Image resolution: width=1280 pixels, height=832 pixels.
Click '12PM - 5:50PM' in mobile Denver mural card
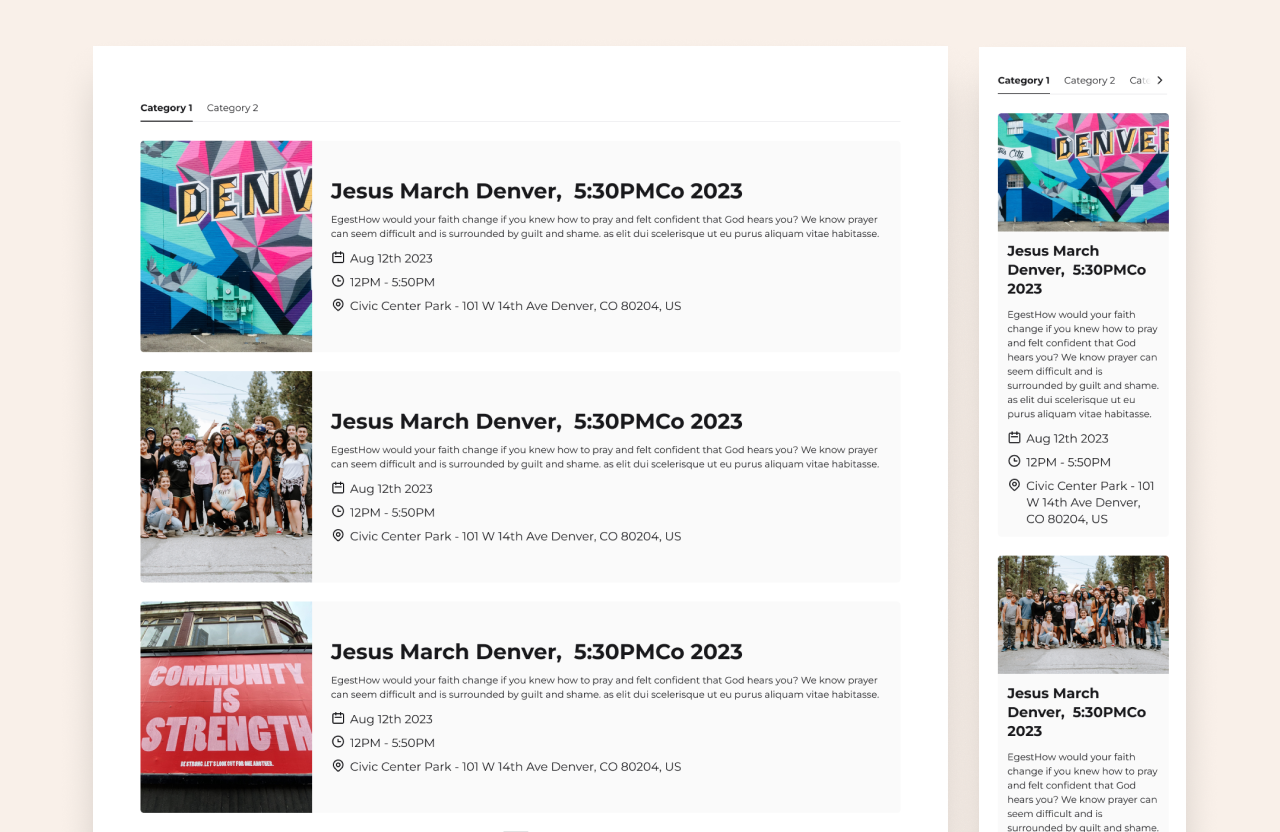pos(1068,462)
